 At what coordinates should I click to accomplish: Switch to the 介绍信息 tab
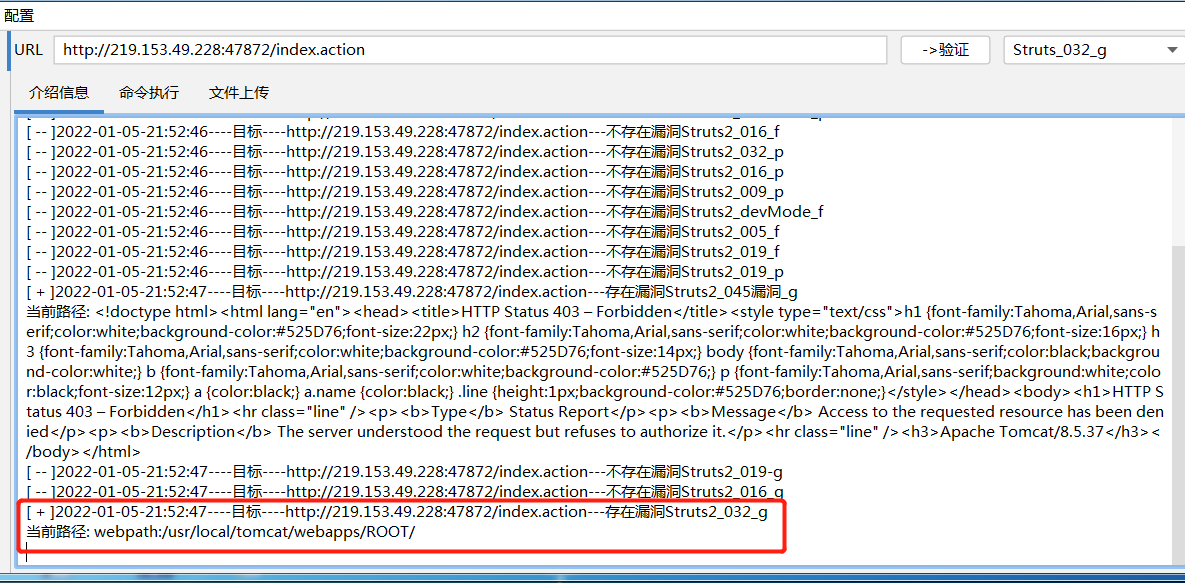[x=59, y=93]
